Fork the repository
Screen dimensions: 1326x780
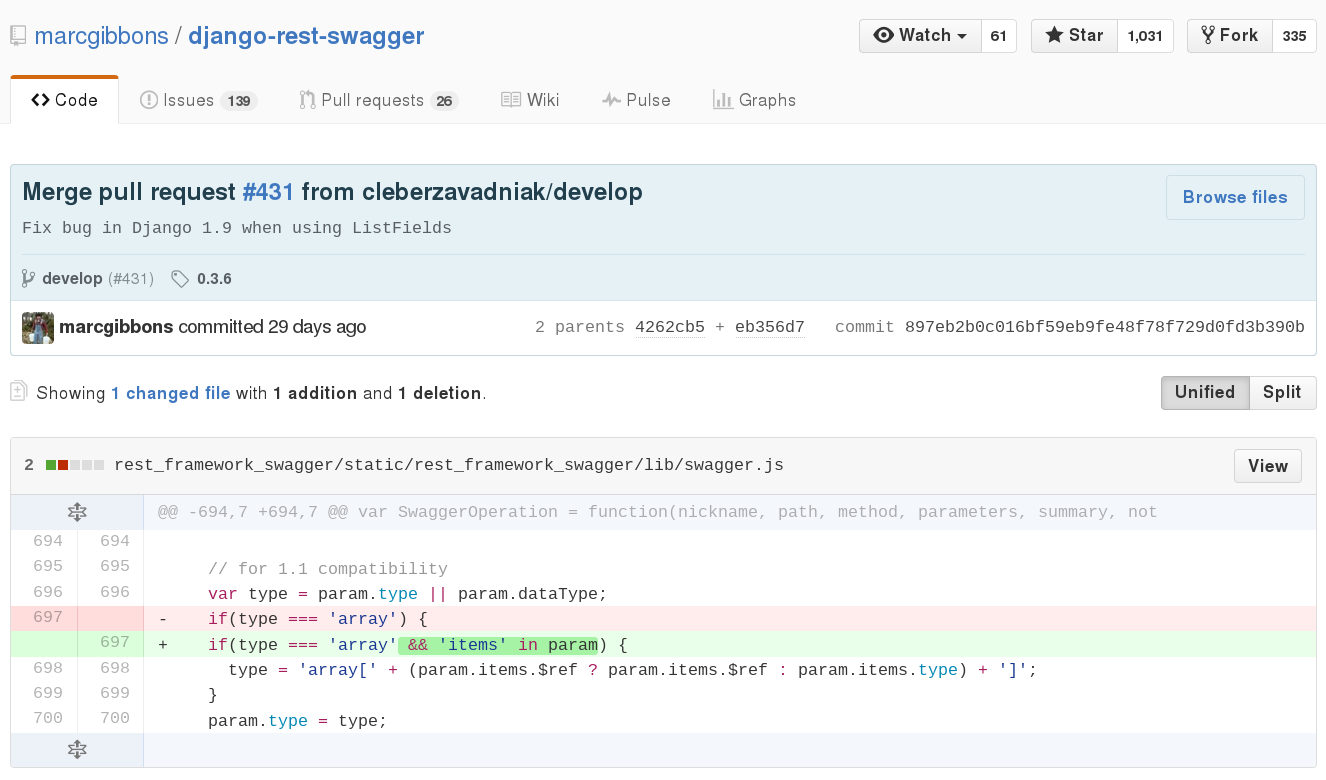click(x=1230, y=36)
